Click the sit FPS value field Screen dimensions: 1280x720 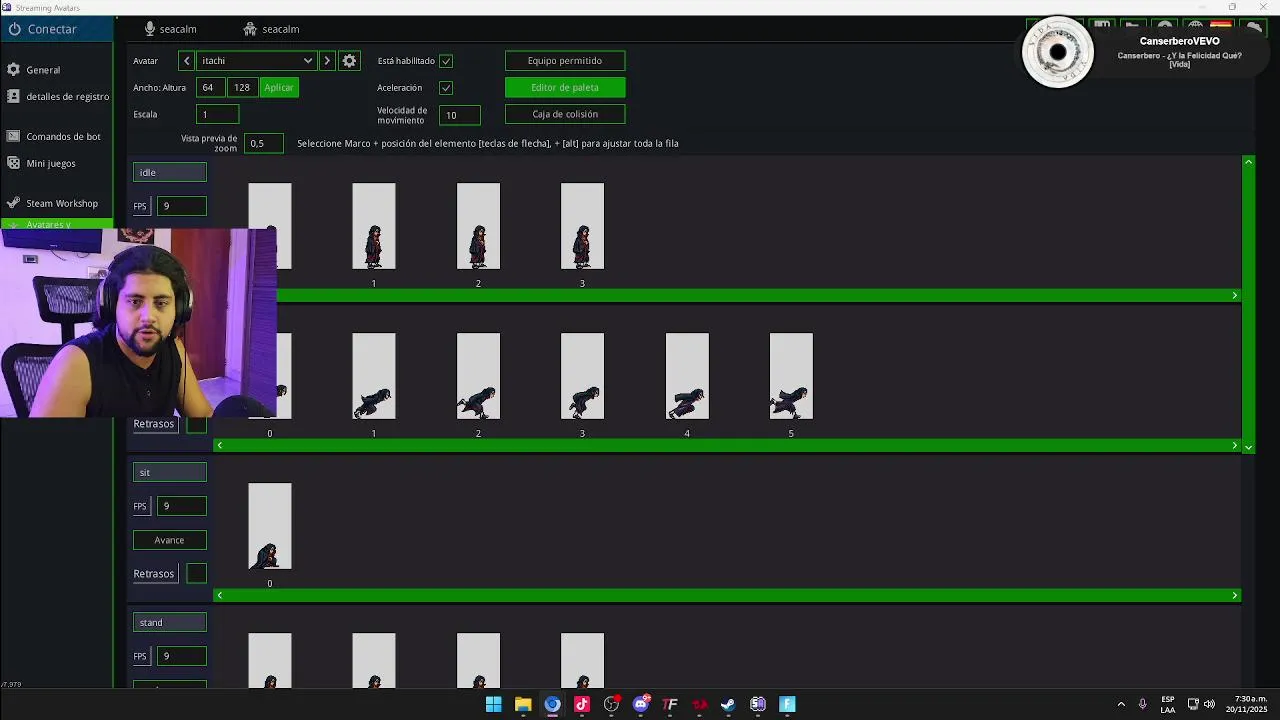183,506
